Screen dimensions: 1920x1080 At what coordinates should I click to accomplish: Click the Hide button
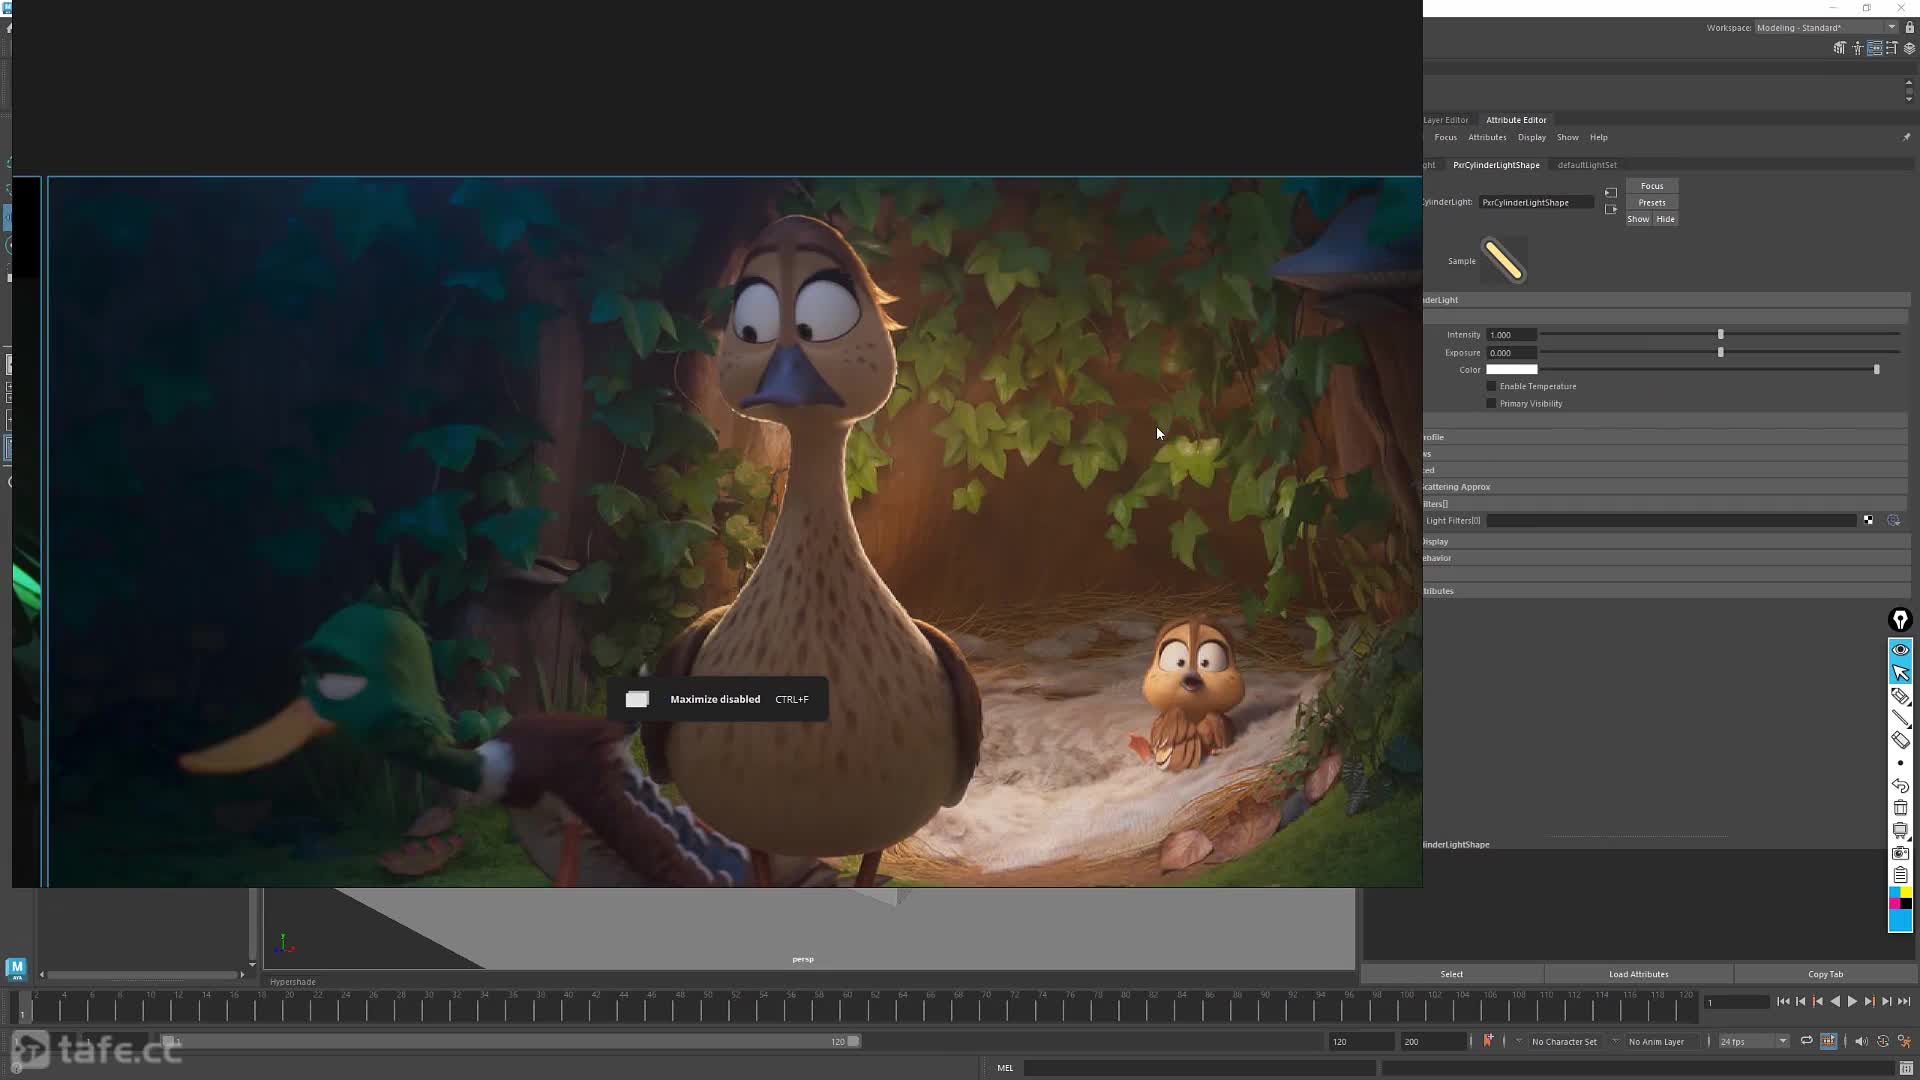1665,219
